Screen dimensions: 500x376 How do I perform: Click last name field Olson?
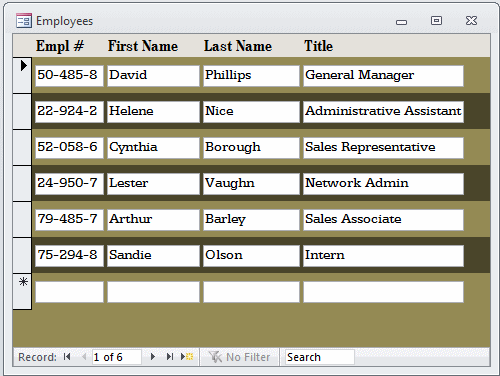click(251, 256)
